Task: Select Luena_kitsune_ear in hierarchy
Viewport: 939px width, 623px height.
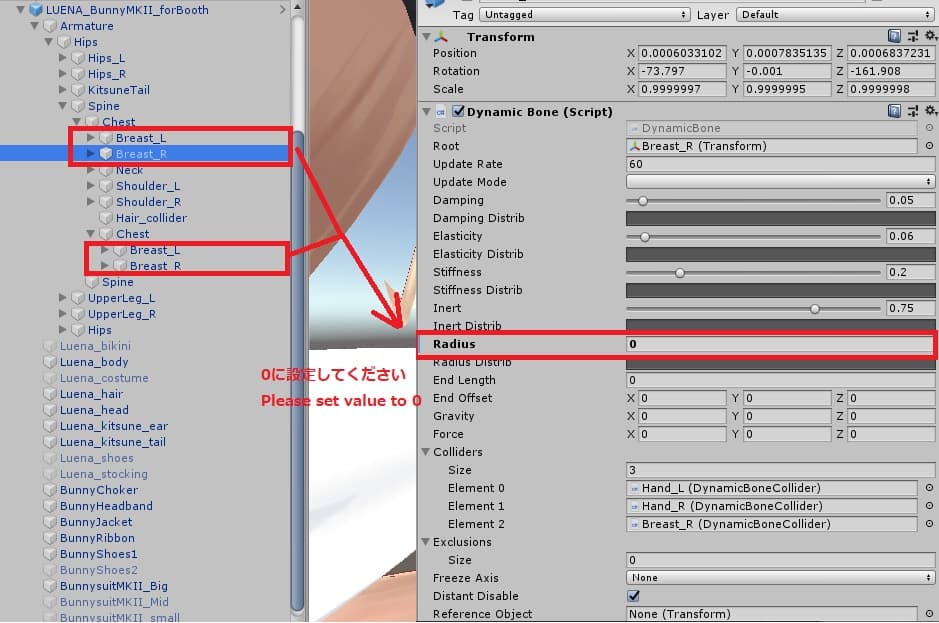Action: [114, 426]
